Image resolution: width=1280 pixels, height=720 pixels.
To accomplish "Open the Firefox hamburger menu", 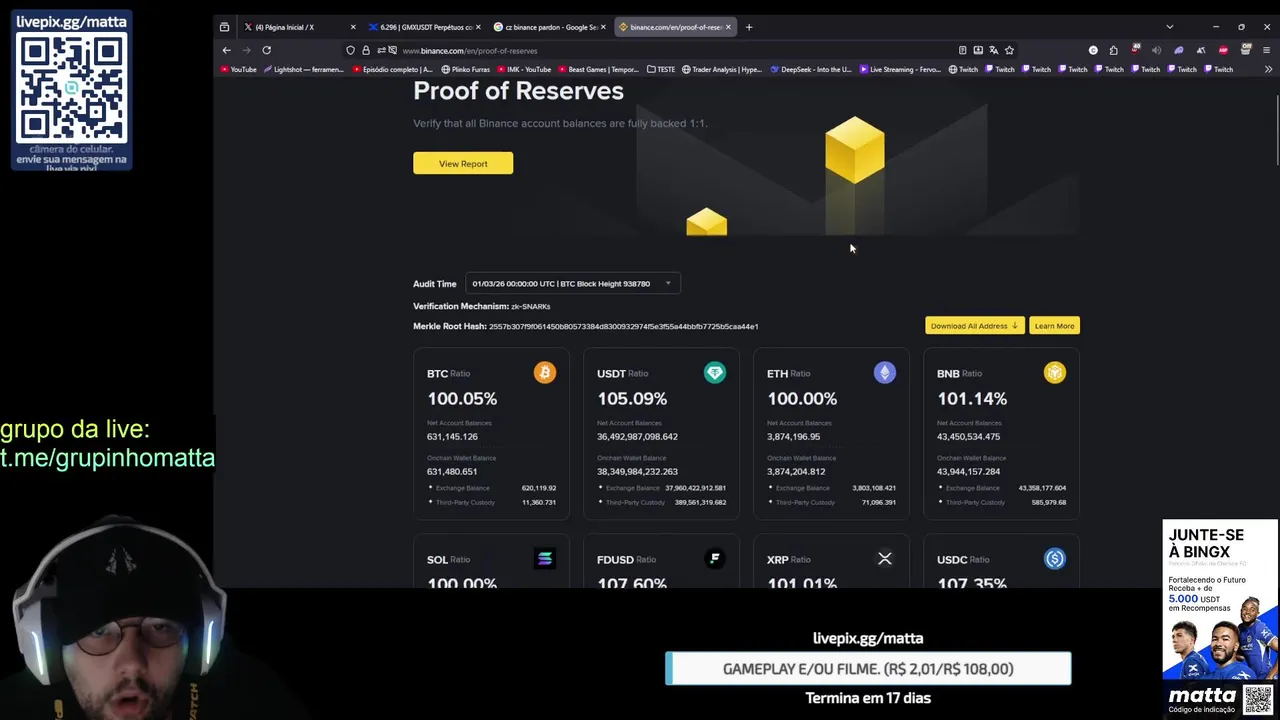I will click(x=1266, y=50).
